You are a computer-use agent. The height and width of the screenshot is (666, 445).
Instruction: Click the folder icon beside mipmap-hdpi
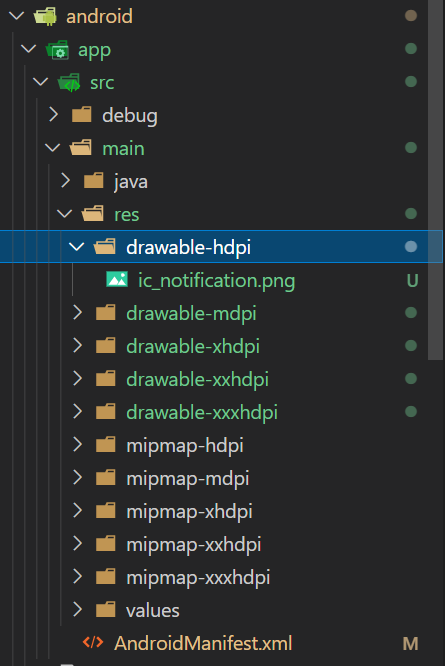click(105, 445)
